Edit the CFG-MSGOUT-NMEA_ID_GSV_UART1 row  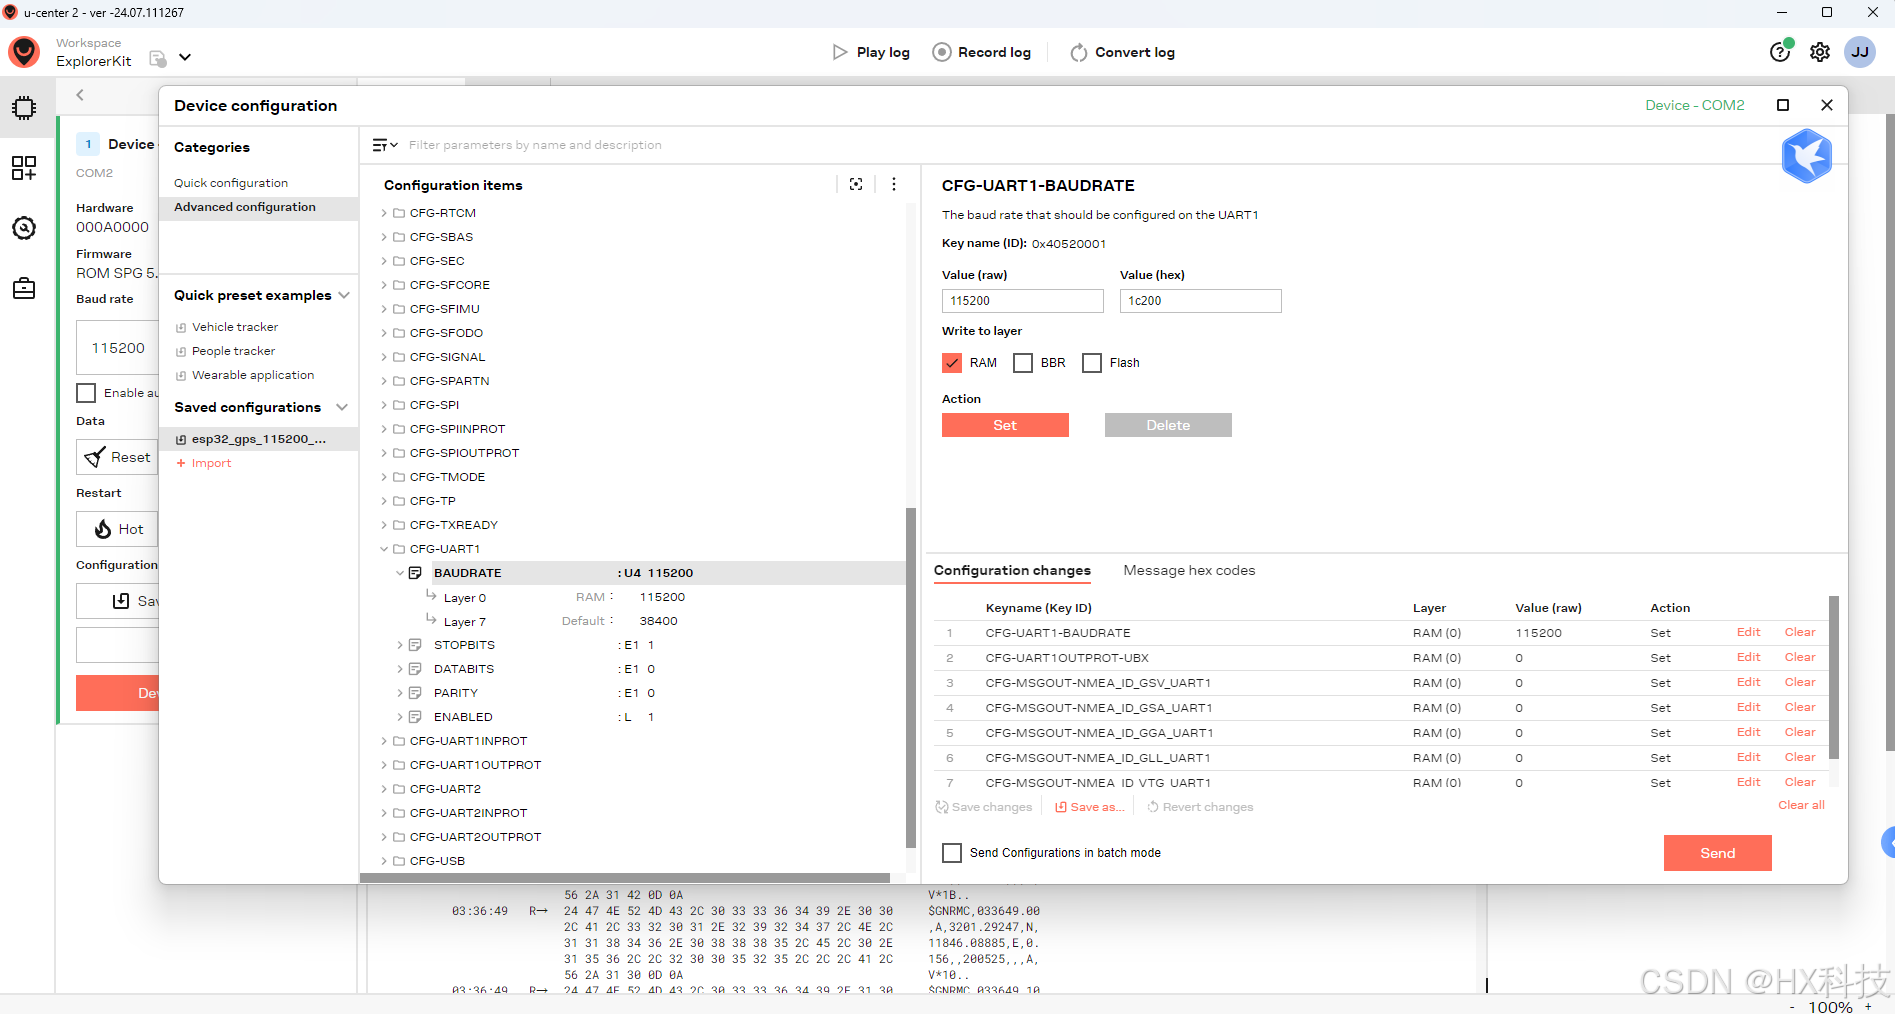pyautogui.click(x=1748, y=682)
